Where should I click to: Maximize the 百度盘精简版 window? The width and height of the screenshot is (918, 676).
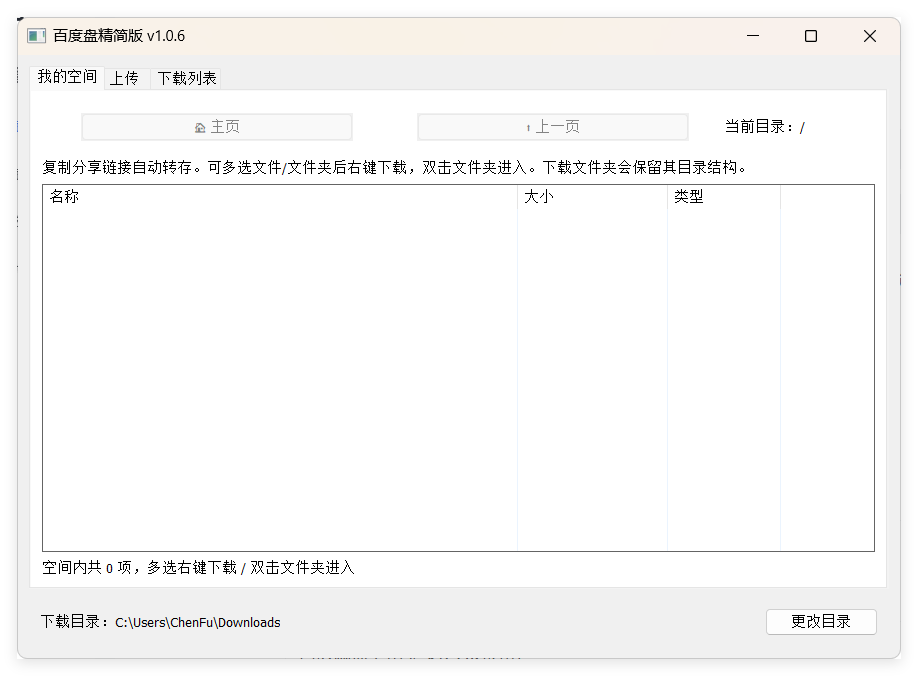pos(811,36)
